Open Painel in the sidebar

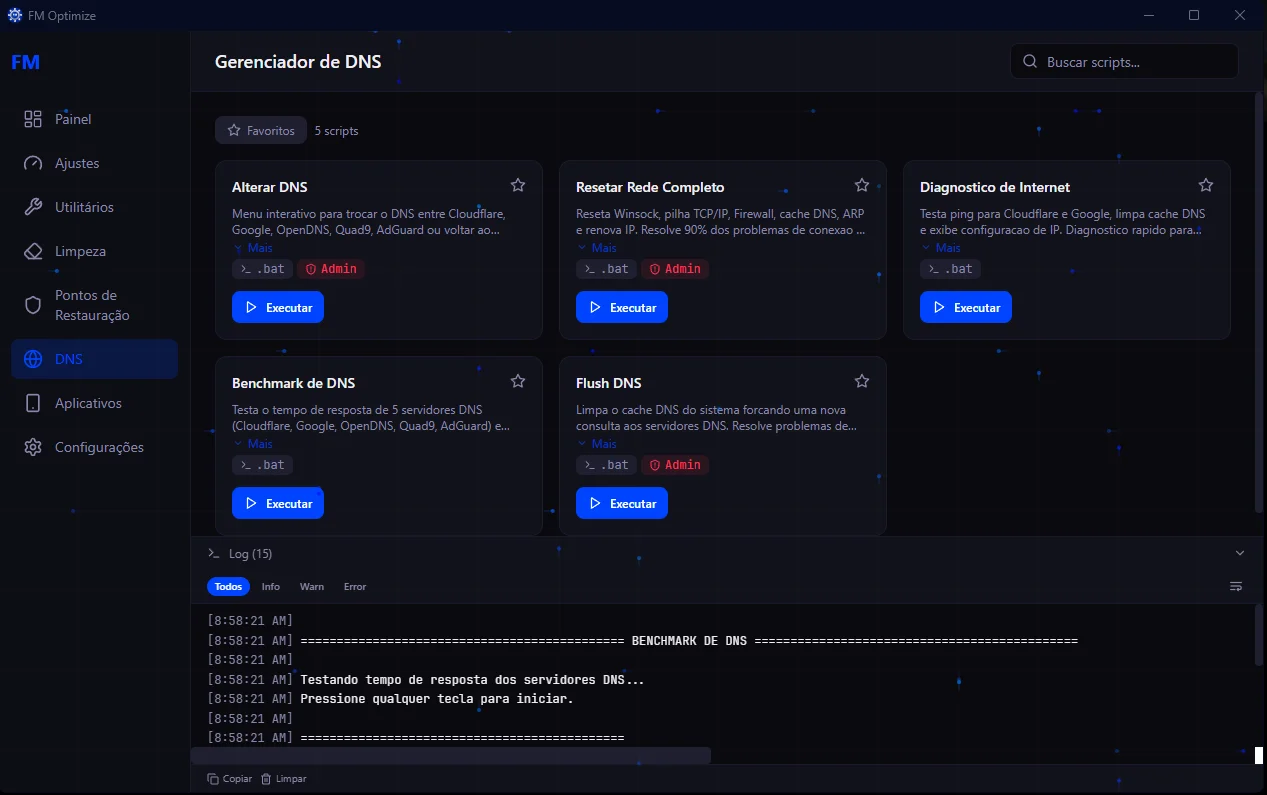click(x=94, y=119)
